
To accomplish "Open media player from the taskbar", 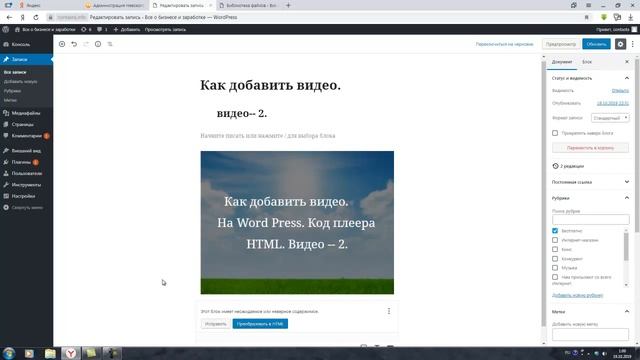I will 29,353.
